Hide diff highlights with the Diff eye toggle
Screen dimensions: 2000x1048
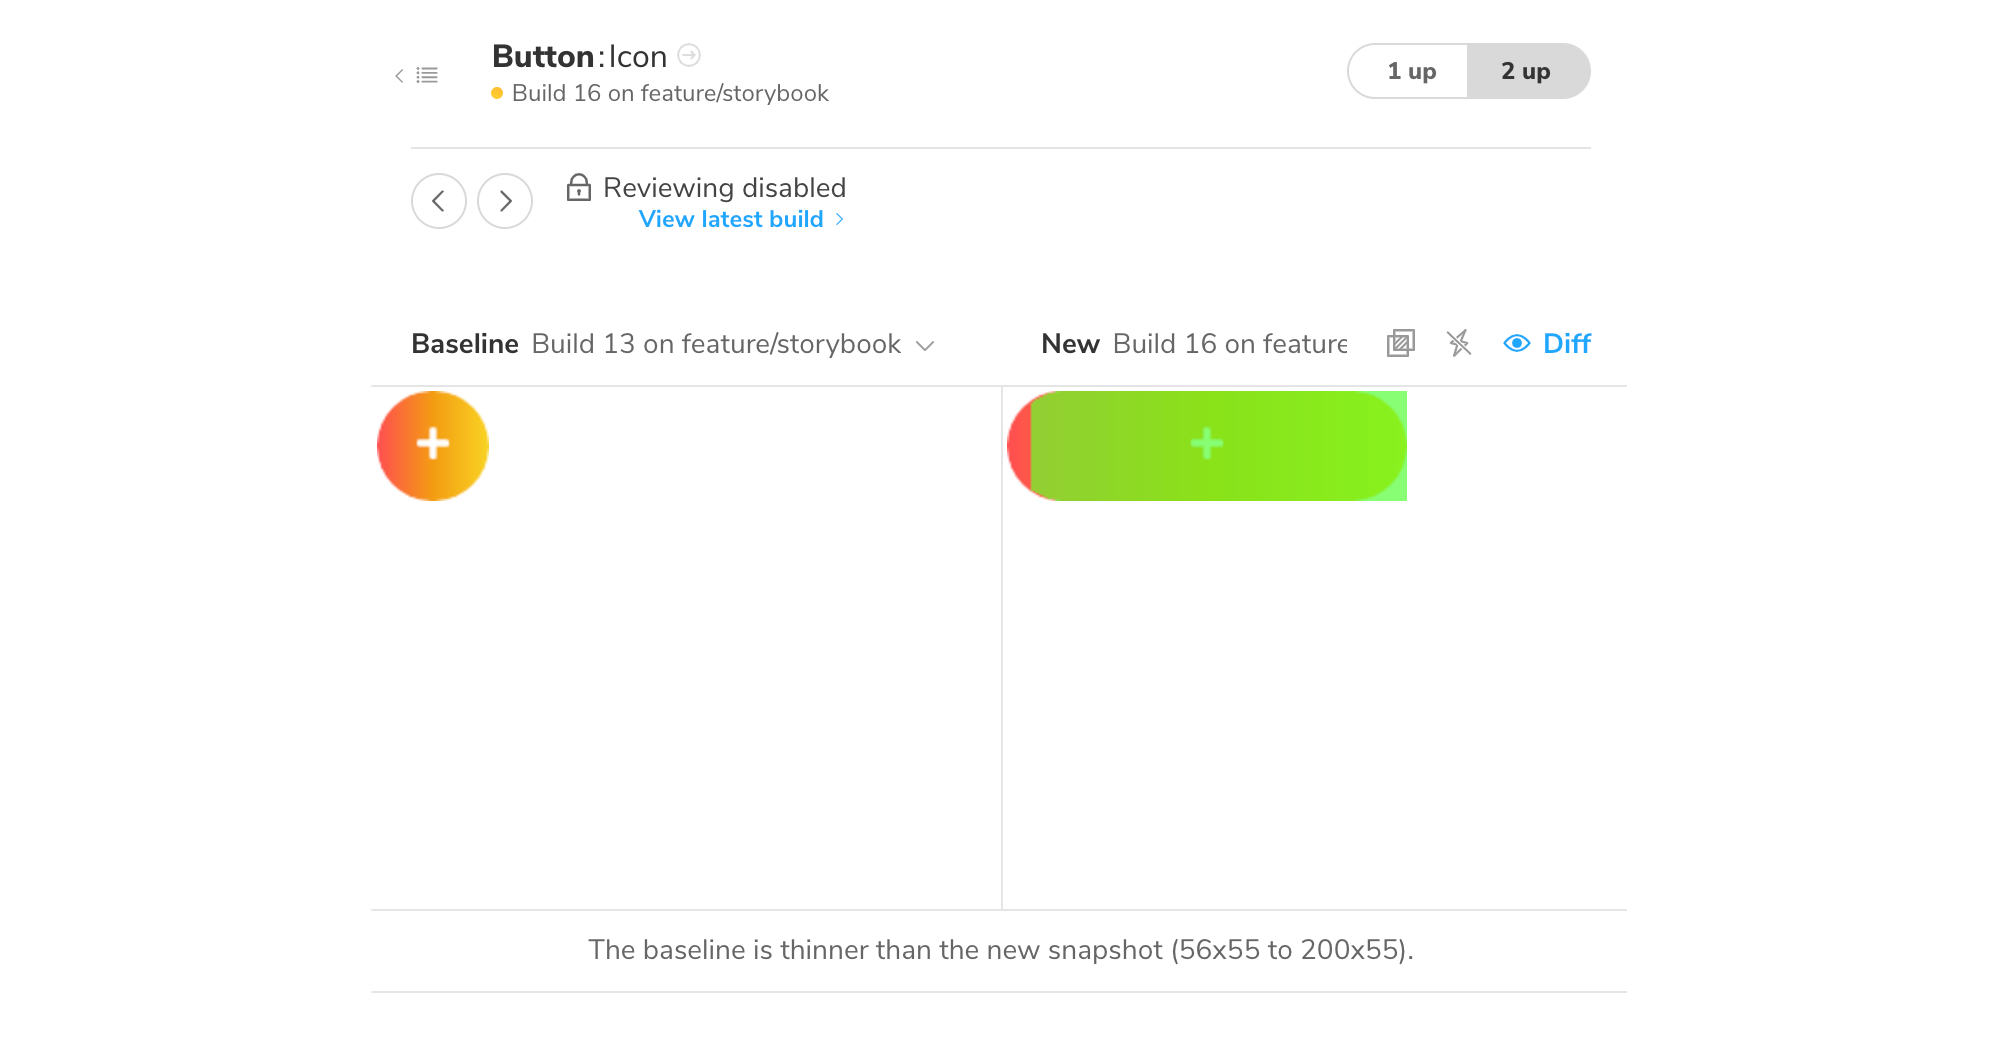click(1516, 343)
